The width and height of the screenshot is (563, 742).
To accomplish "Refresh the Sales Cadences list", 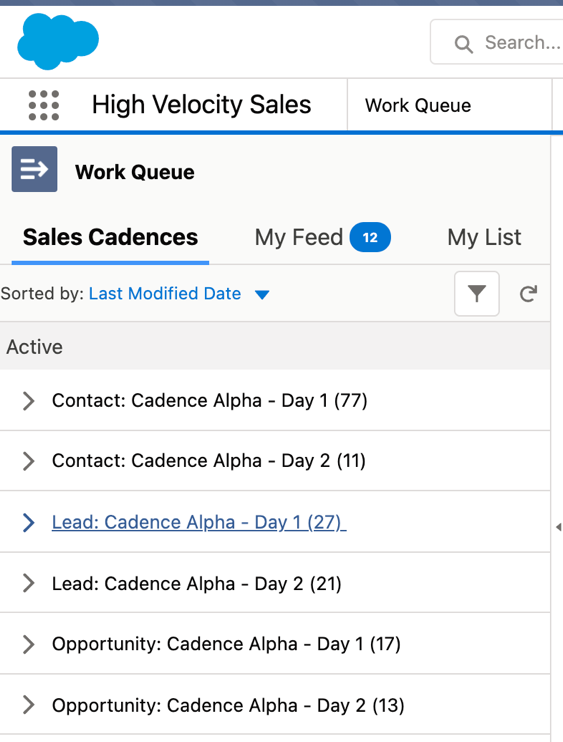I will (528, 294).
